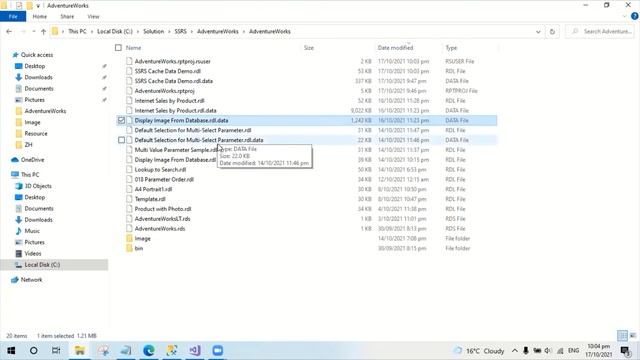Open Quick Access Toolbar customize dropdown

click(x=38, y=6)
